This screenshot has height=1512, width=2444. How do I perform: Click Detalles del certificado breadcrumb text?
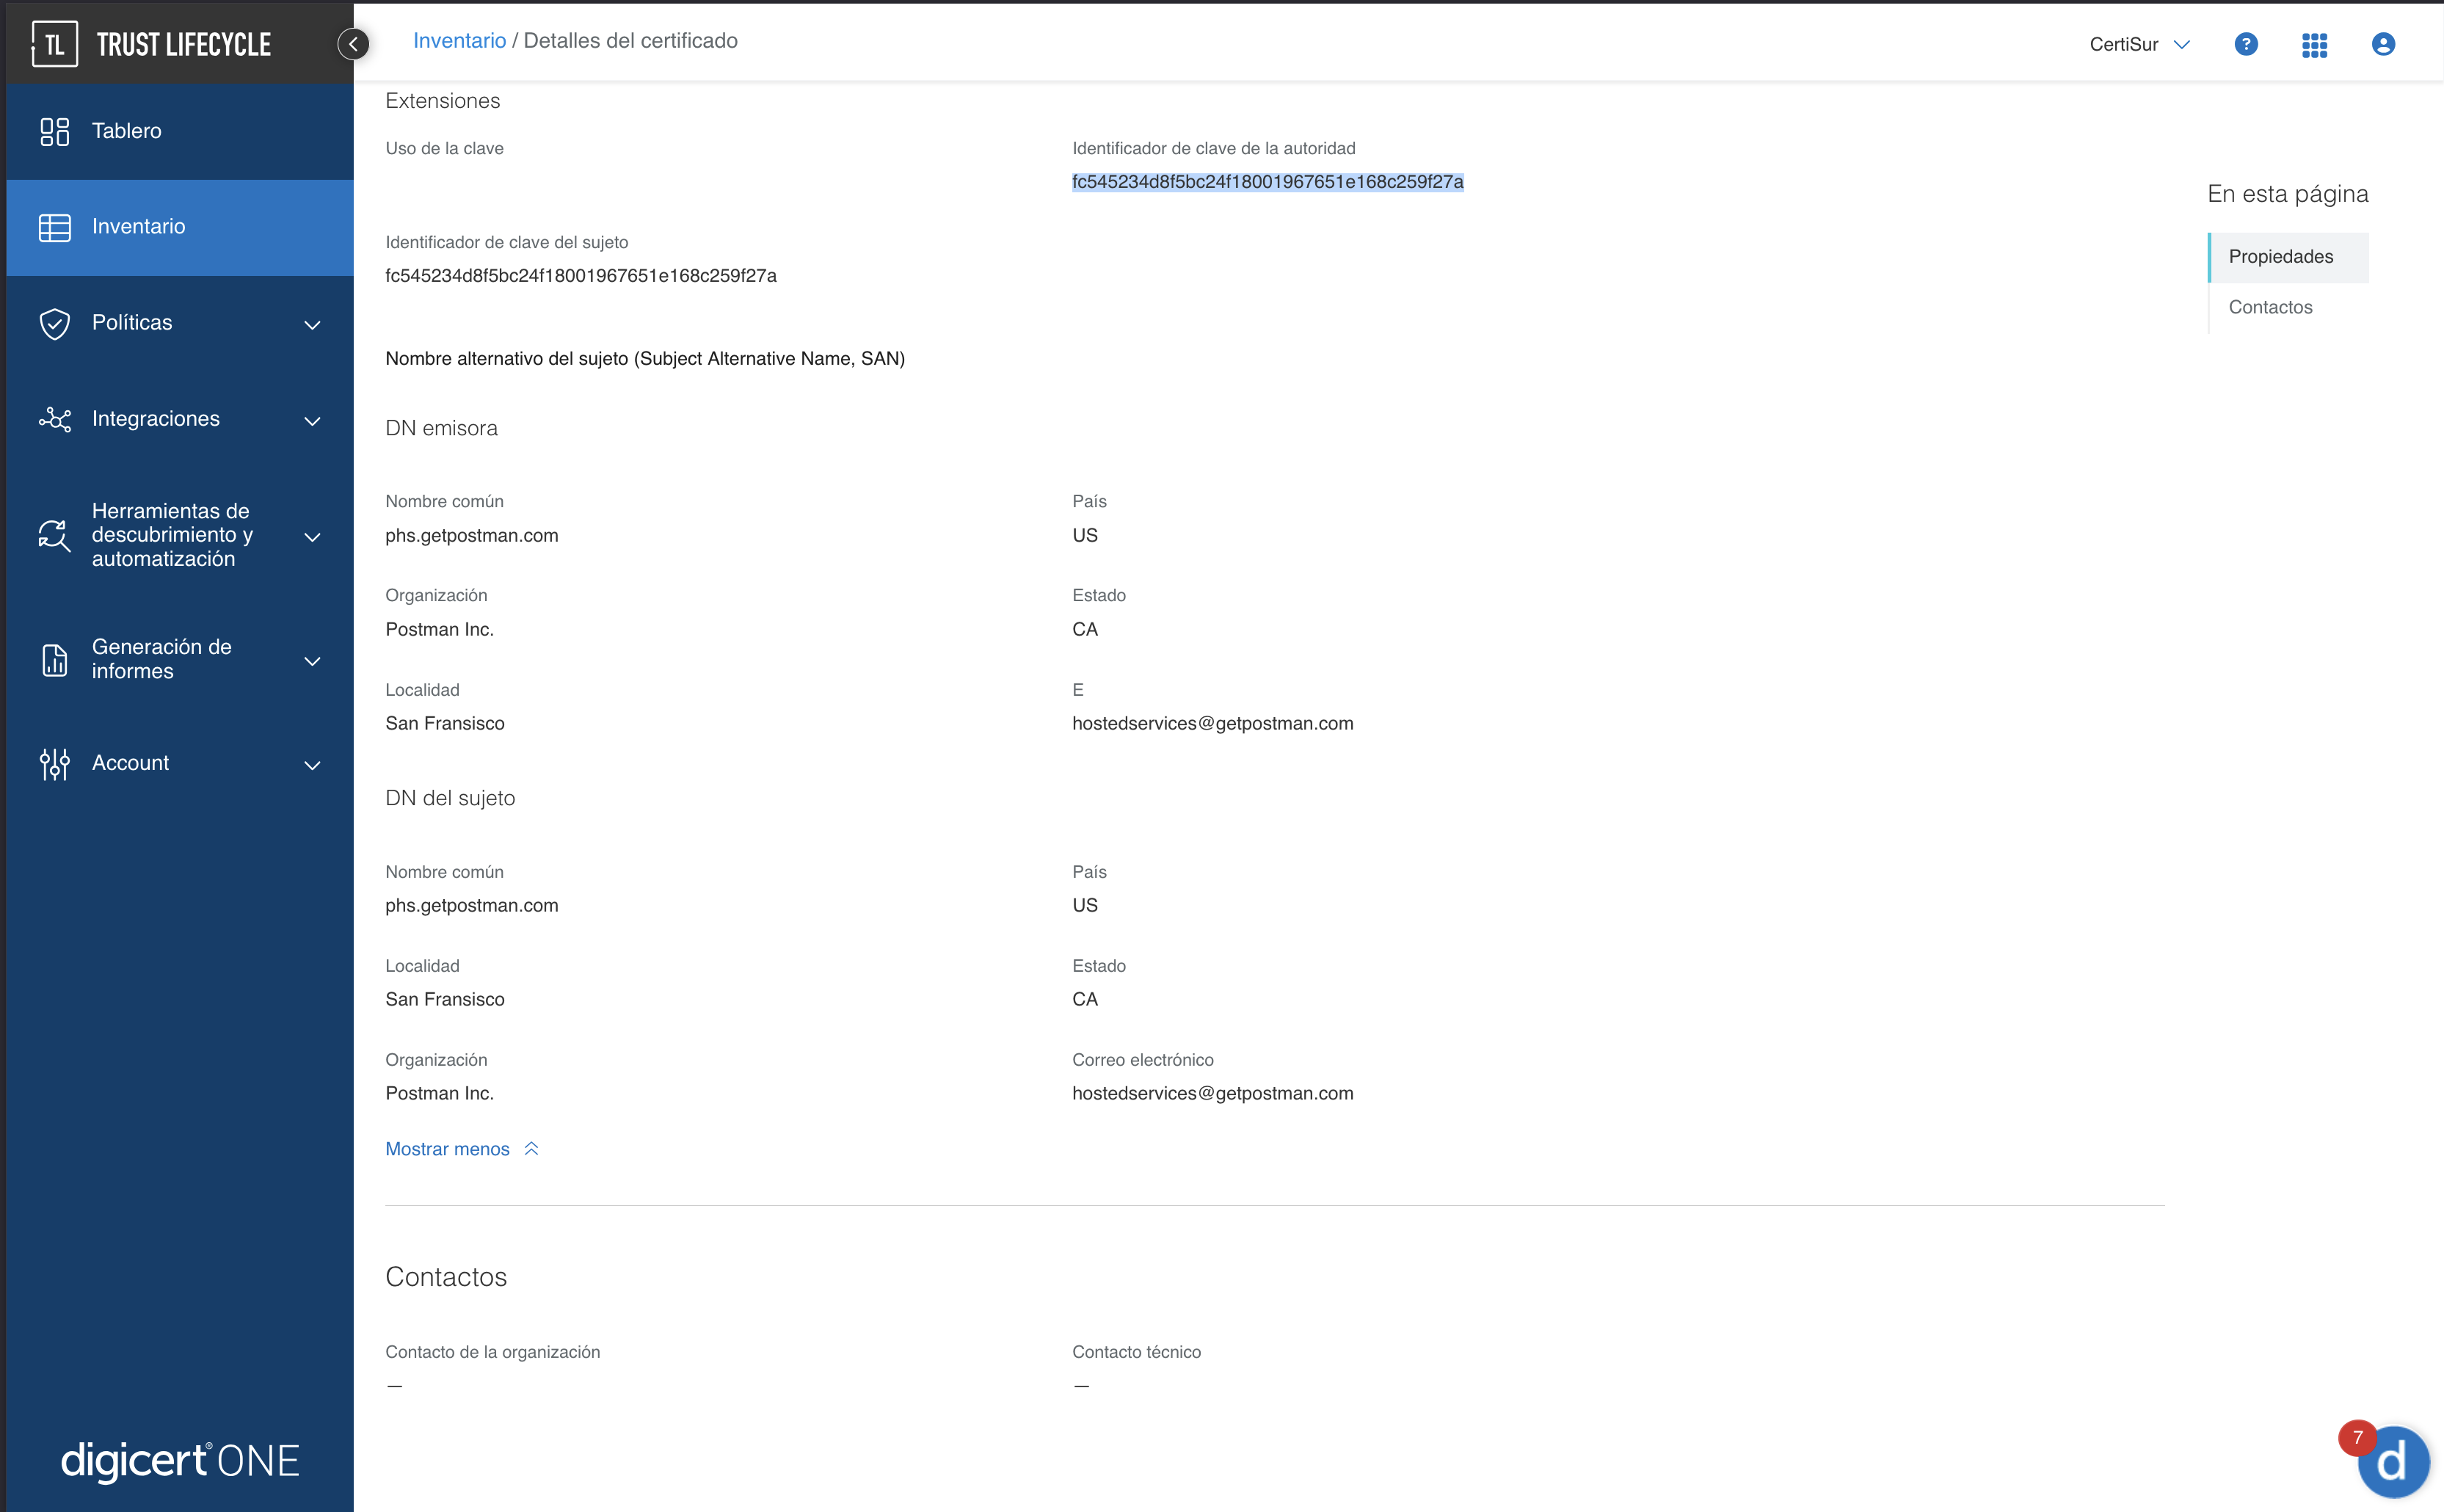click(x=630, y=40)
